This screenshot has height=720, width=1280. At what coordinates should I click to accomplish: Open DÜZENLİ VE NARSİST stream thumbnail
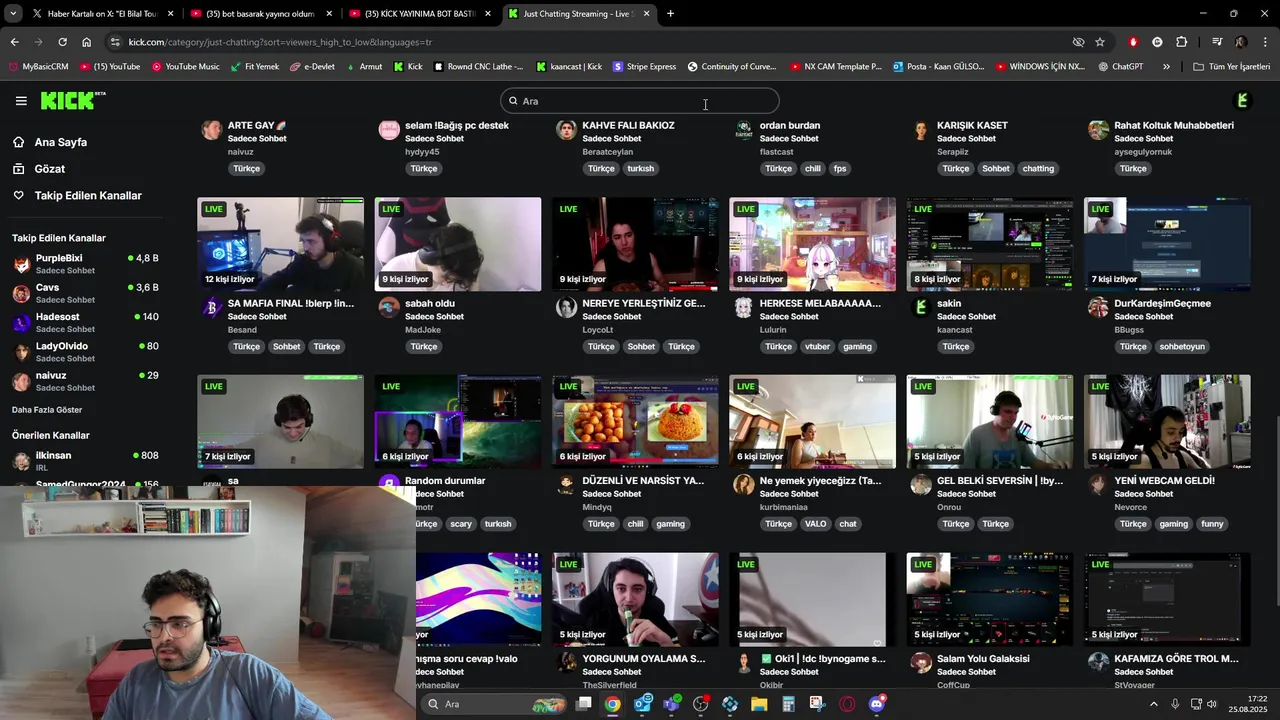(x=635, y=421)
